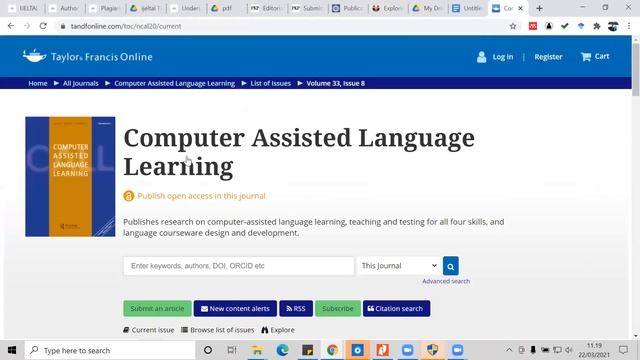This screenshot has height=360, width=640.
Task: Open the Windows Start menu
Action: click(12, 350)
